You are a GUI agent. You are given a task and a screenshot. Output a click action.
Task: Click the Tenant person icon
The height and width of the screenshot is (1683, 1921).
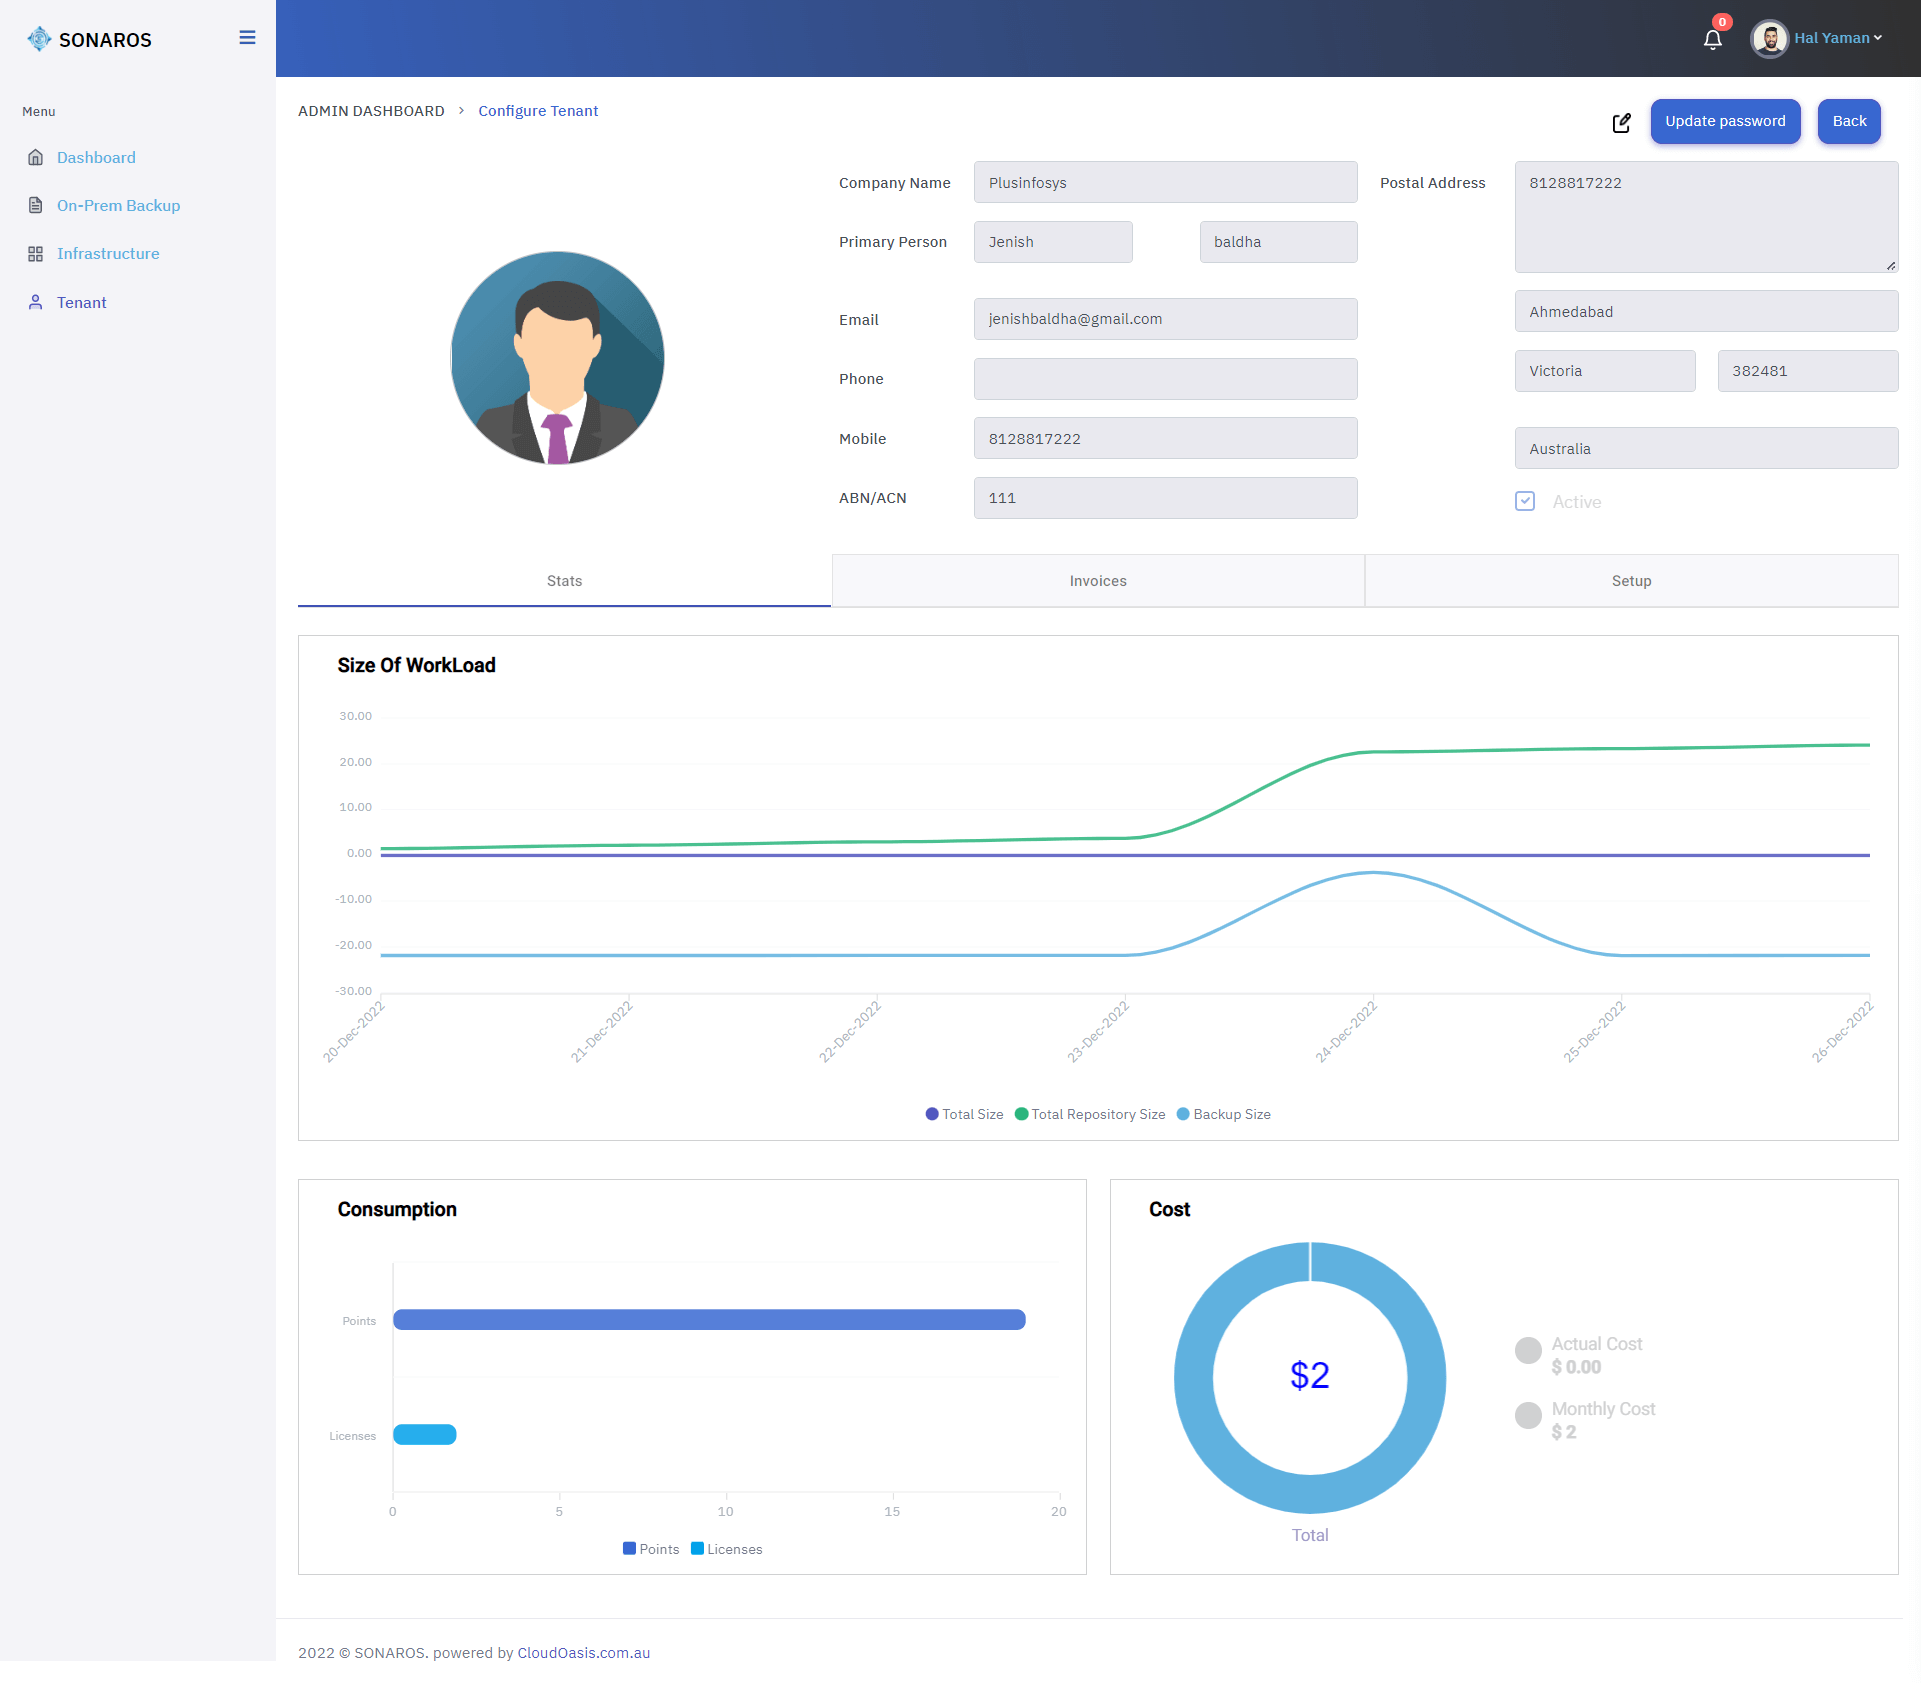[36, 302]
